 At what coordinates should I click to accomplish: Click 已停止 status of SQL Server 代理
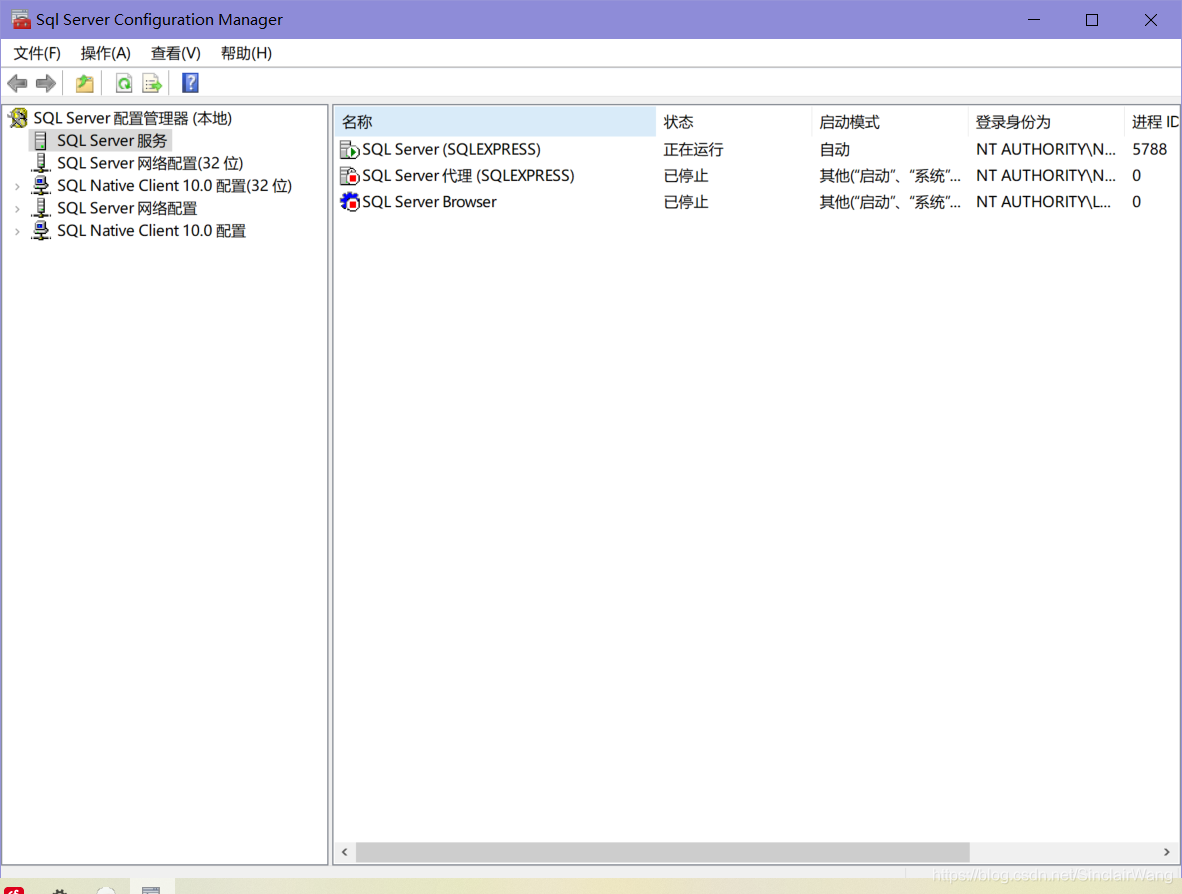[686, 176]
